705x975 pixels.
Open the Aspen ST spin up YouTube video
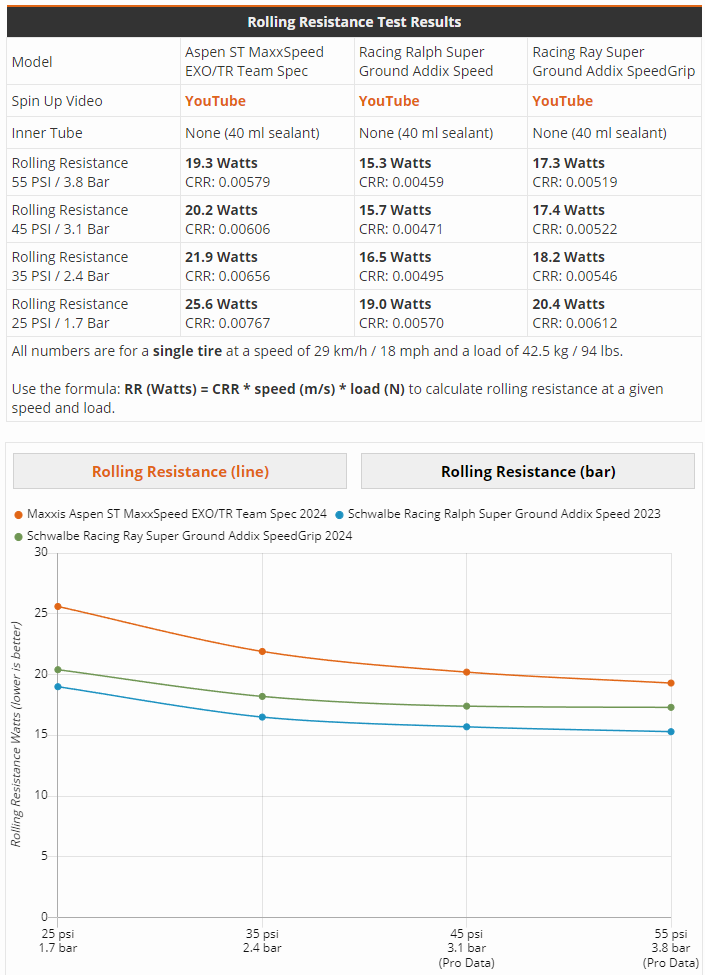[215, 101]
